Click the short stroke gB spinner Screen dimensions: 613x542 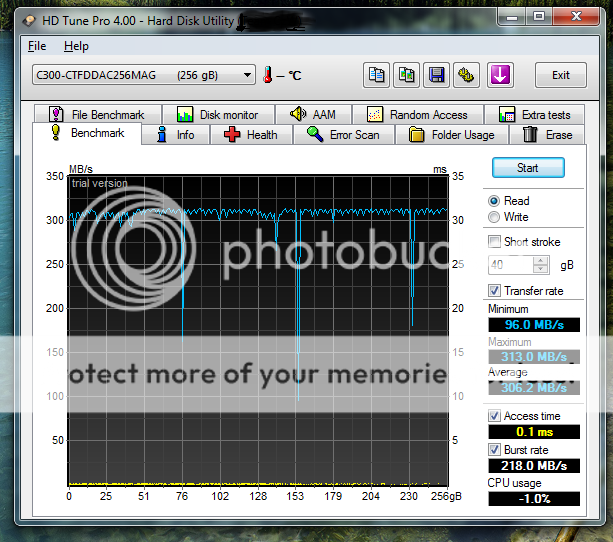point(541,265)
